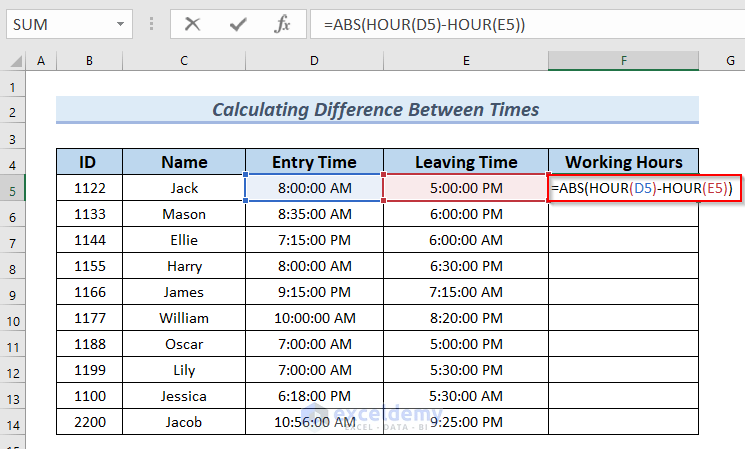Select ID cell 2200
The height and width of the screenshot is (449, 745).
click(89, 422)
